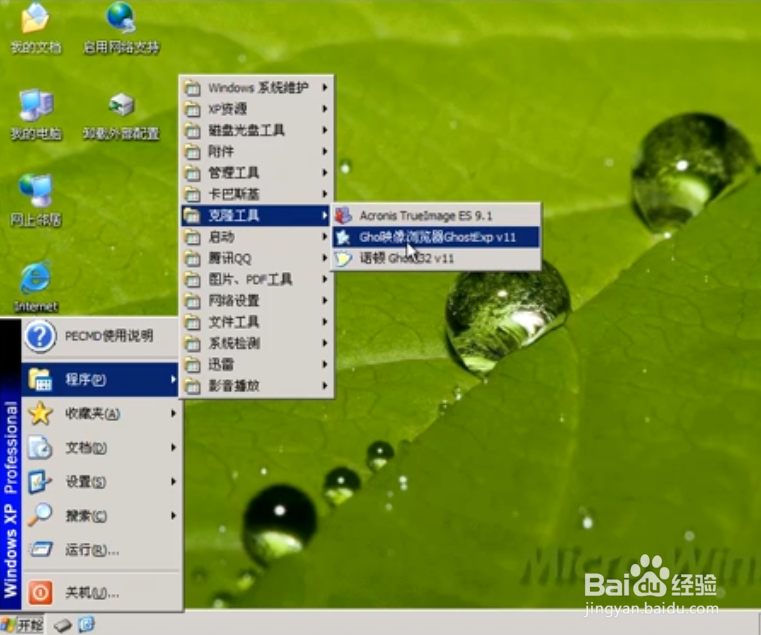
Task: Expand the 文档 submenu arrow
Action: click(173, 448)
